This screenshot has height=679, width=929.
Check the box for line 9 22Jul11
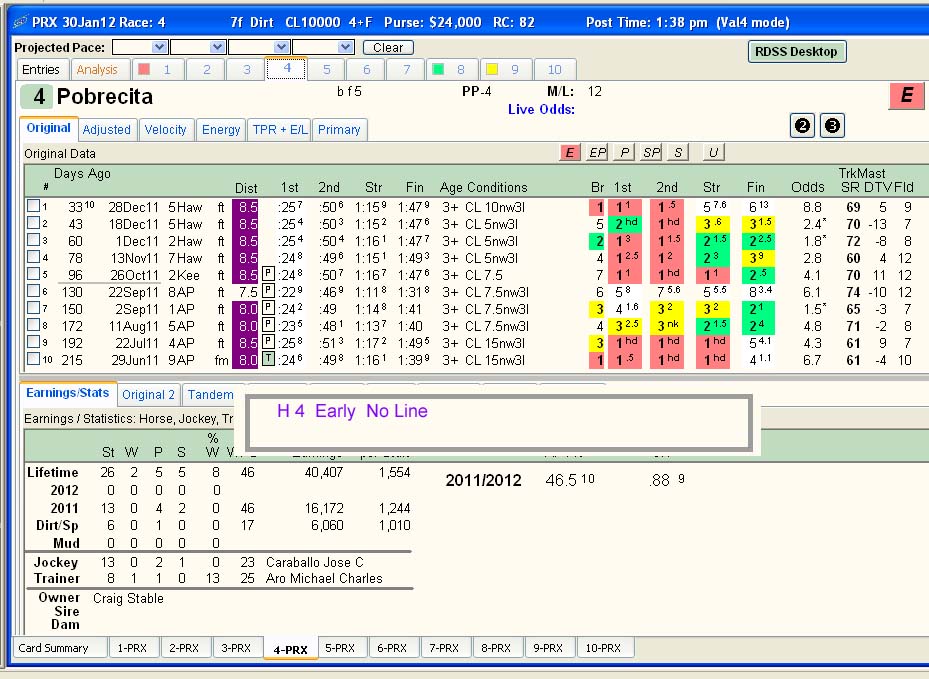pos(33,342)
